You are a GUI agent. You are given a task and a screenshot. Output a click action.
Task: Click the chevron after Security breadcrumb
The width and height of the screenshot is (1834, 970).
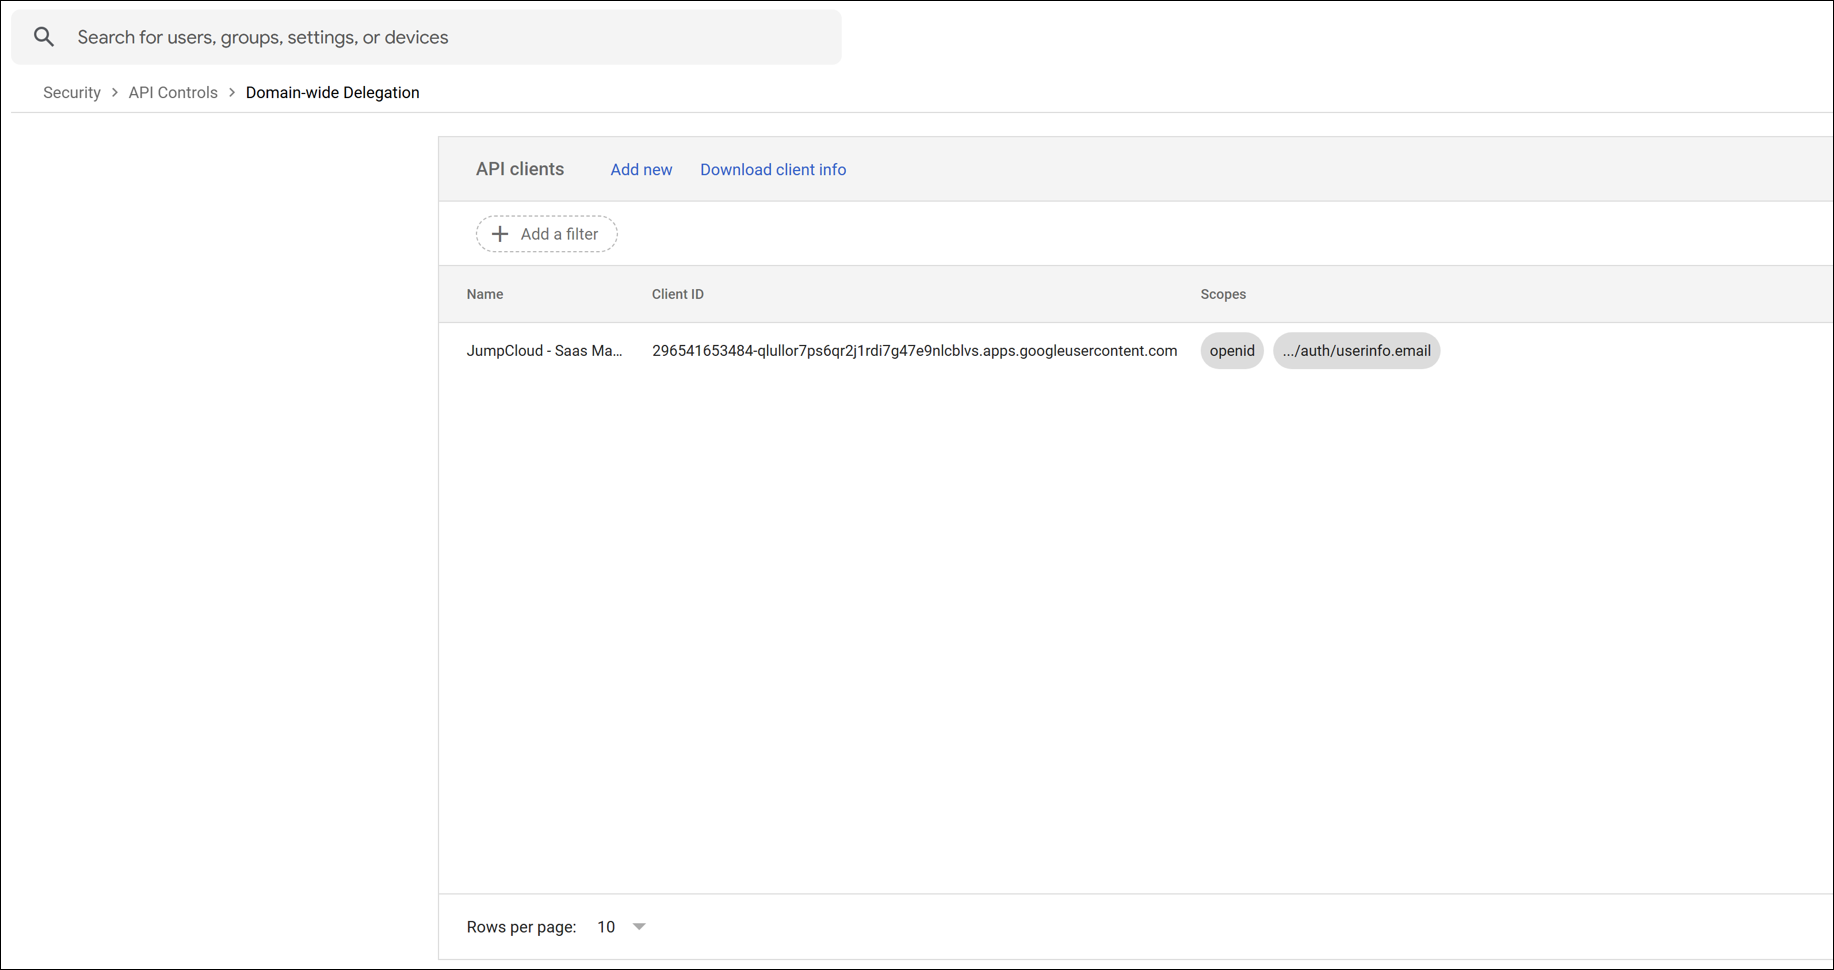point(115,92)
